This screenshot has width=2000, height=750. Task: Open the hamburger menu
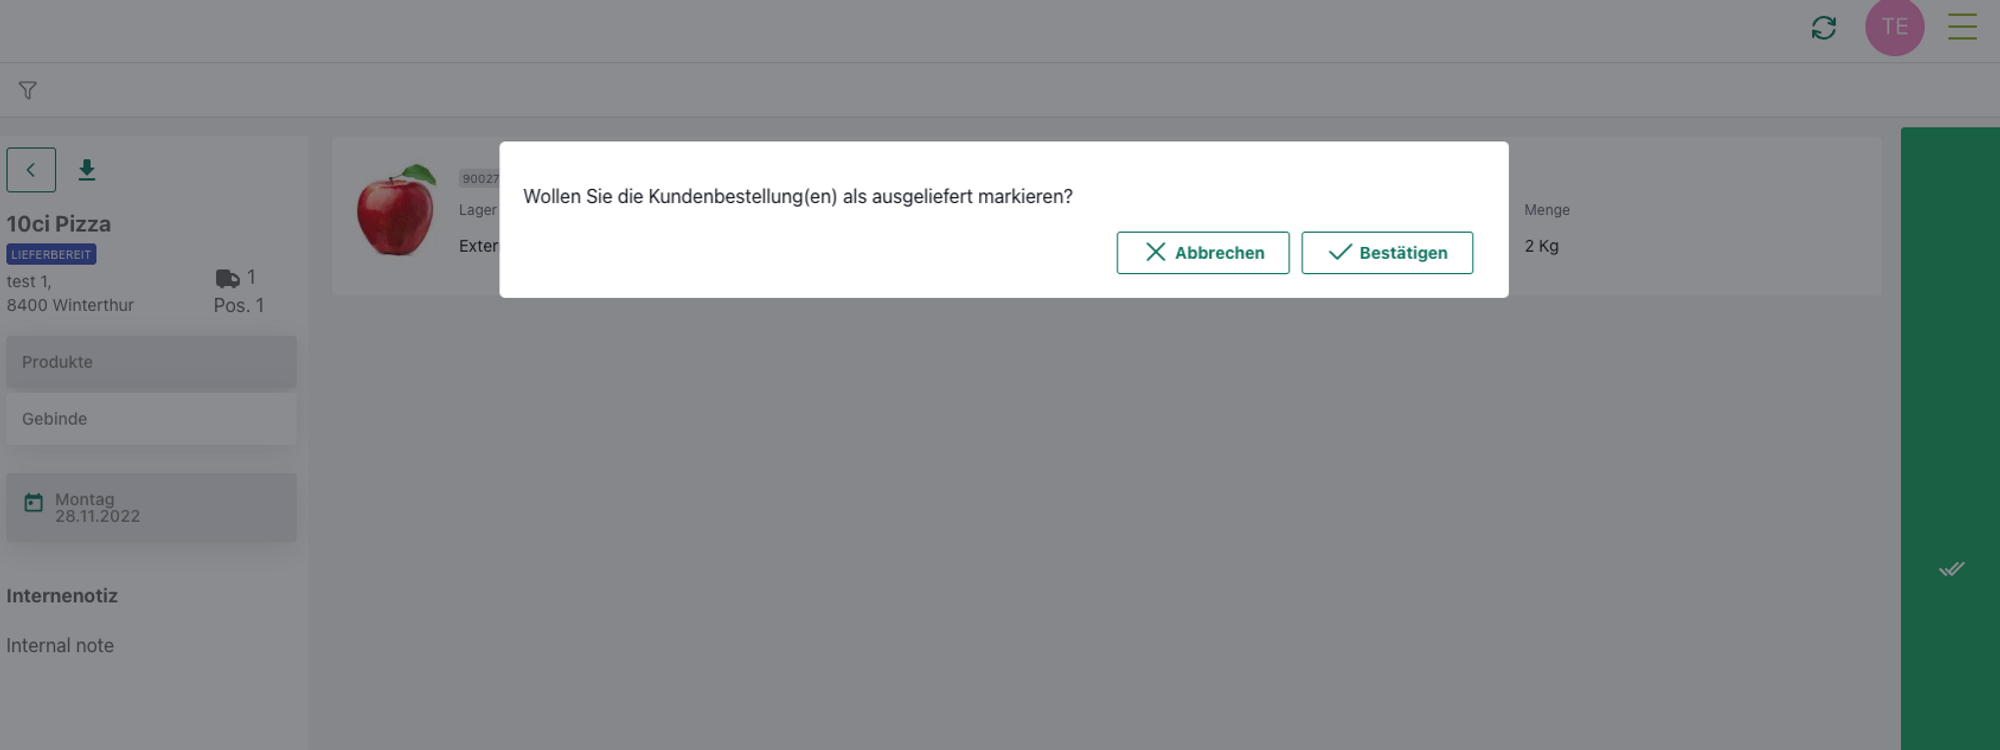tap(1962, 27)
